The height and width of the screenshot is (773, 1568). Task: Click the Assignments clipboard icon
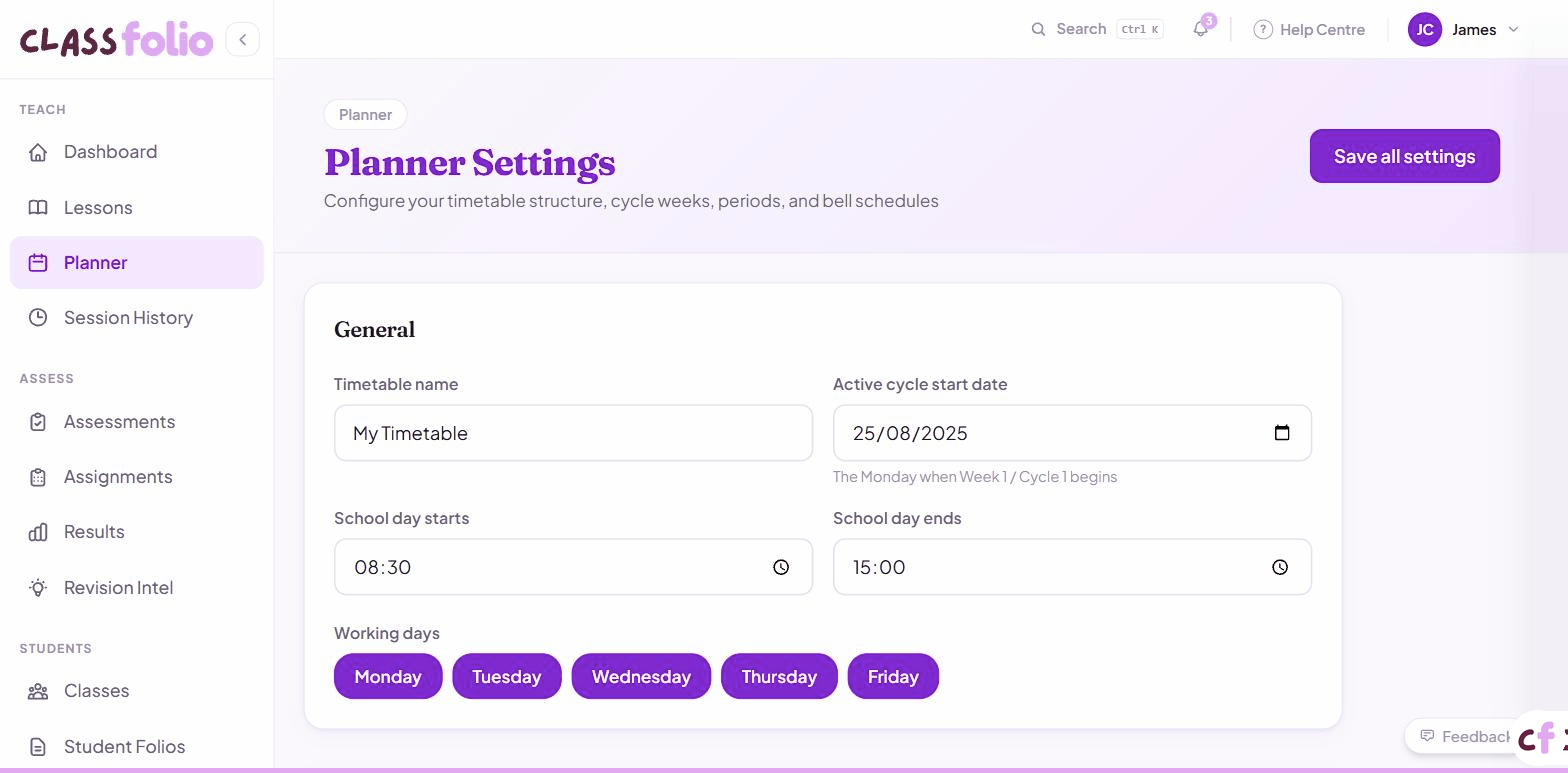(38, 477)
